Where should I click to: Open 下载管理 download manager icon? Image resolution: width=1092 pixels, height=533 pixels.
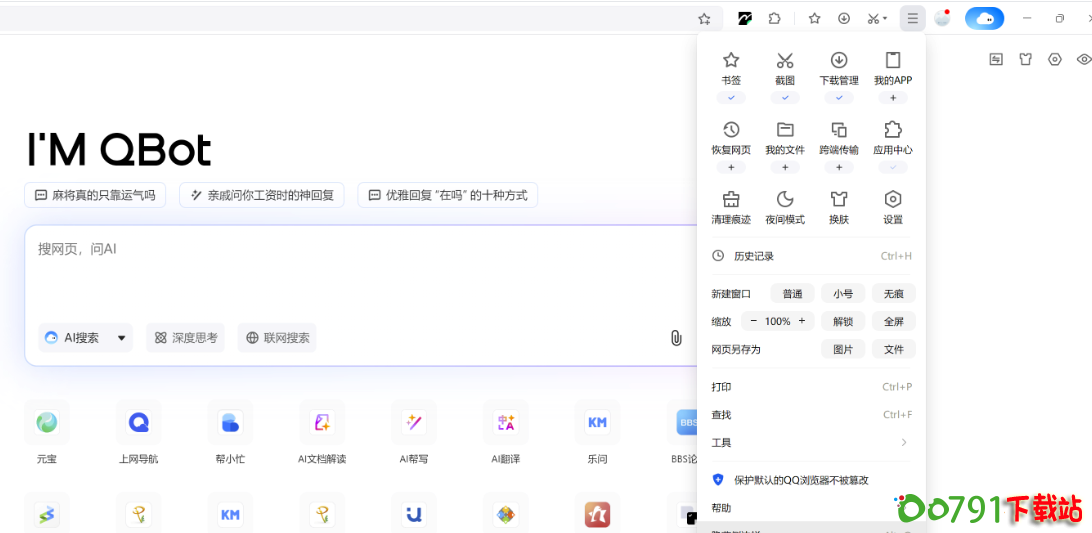(x=839, y=61)
